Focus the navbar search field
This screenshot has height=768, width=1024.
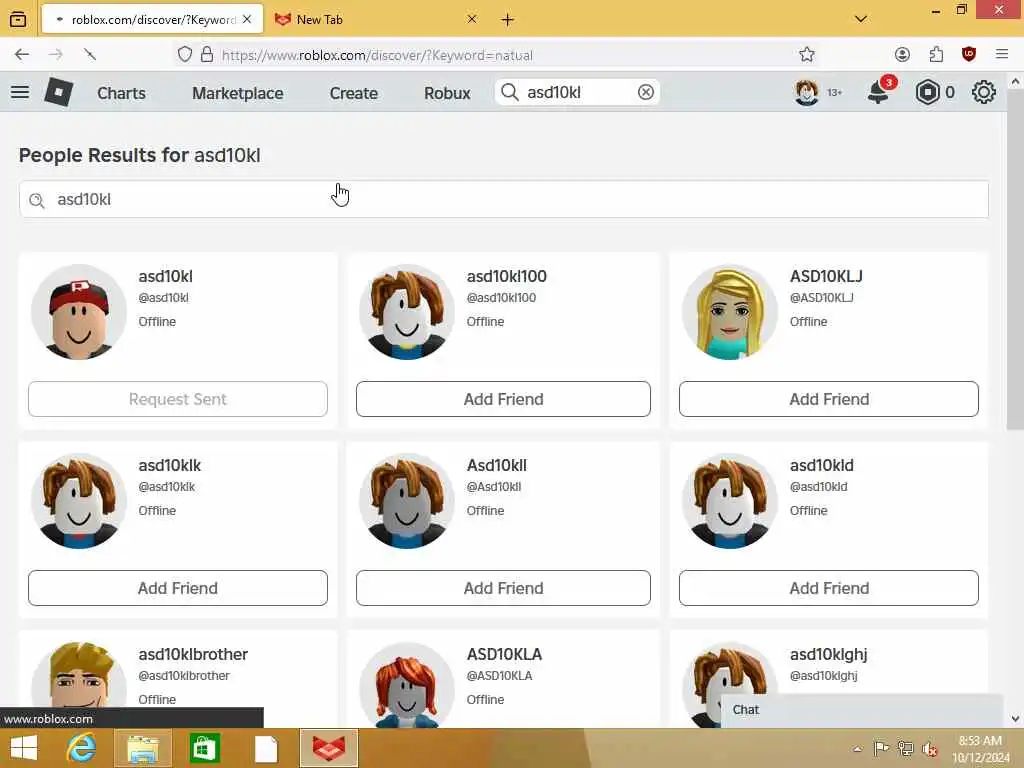[x=578, y=92]
